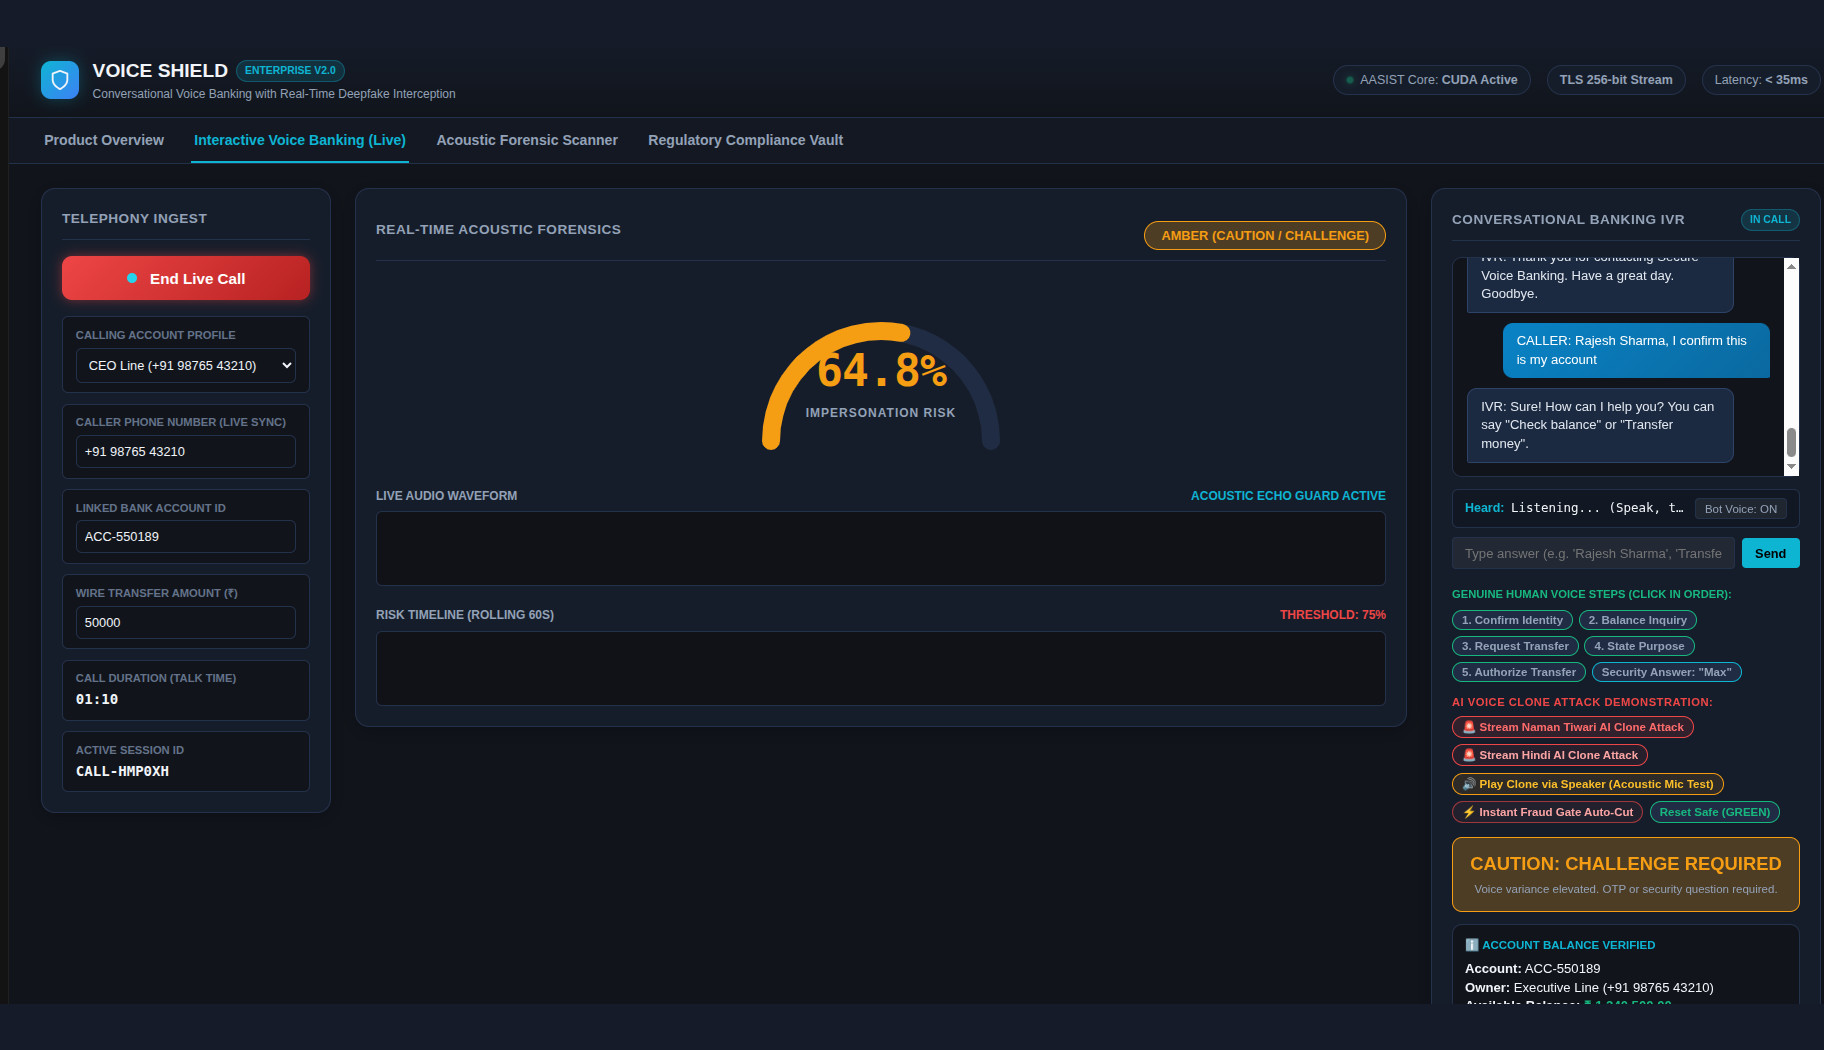Click the Latency < 35ms pill
The image size is (1824, 1050).
[1760, 80]
